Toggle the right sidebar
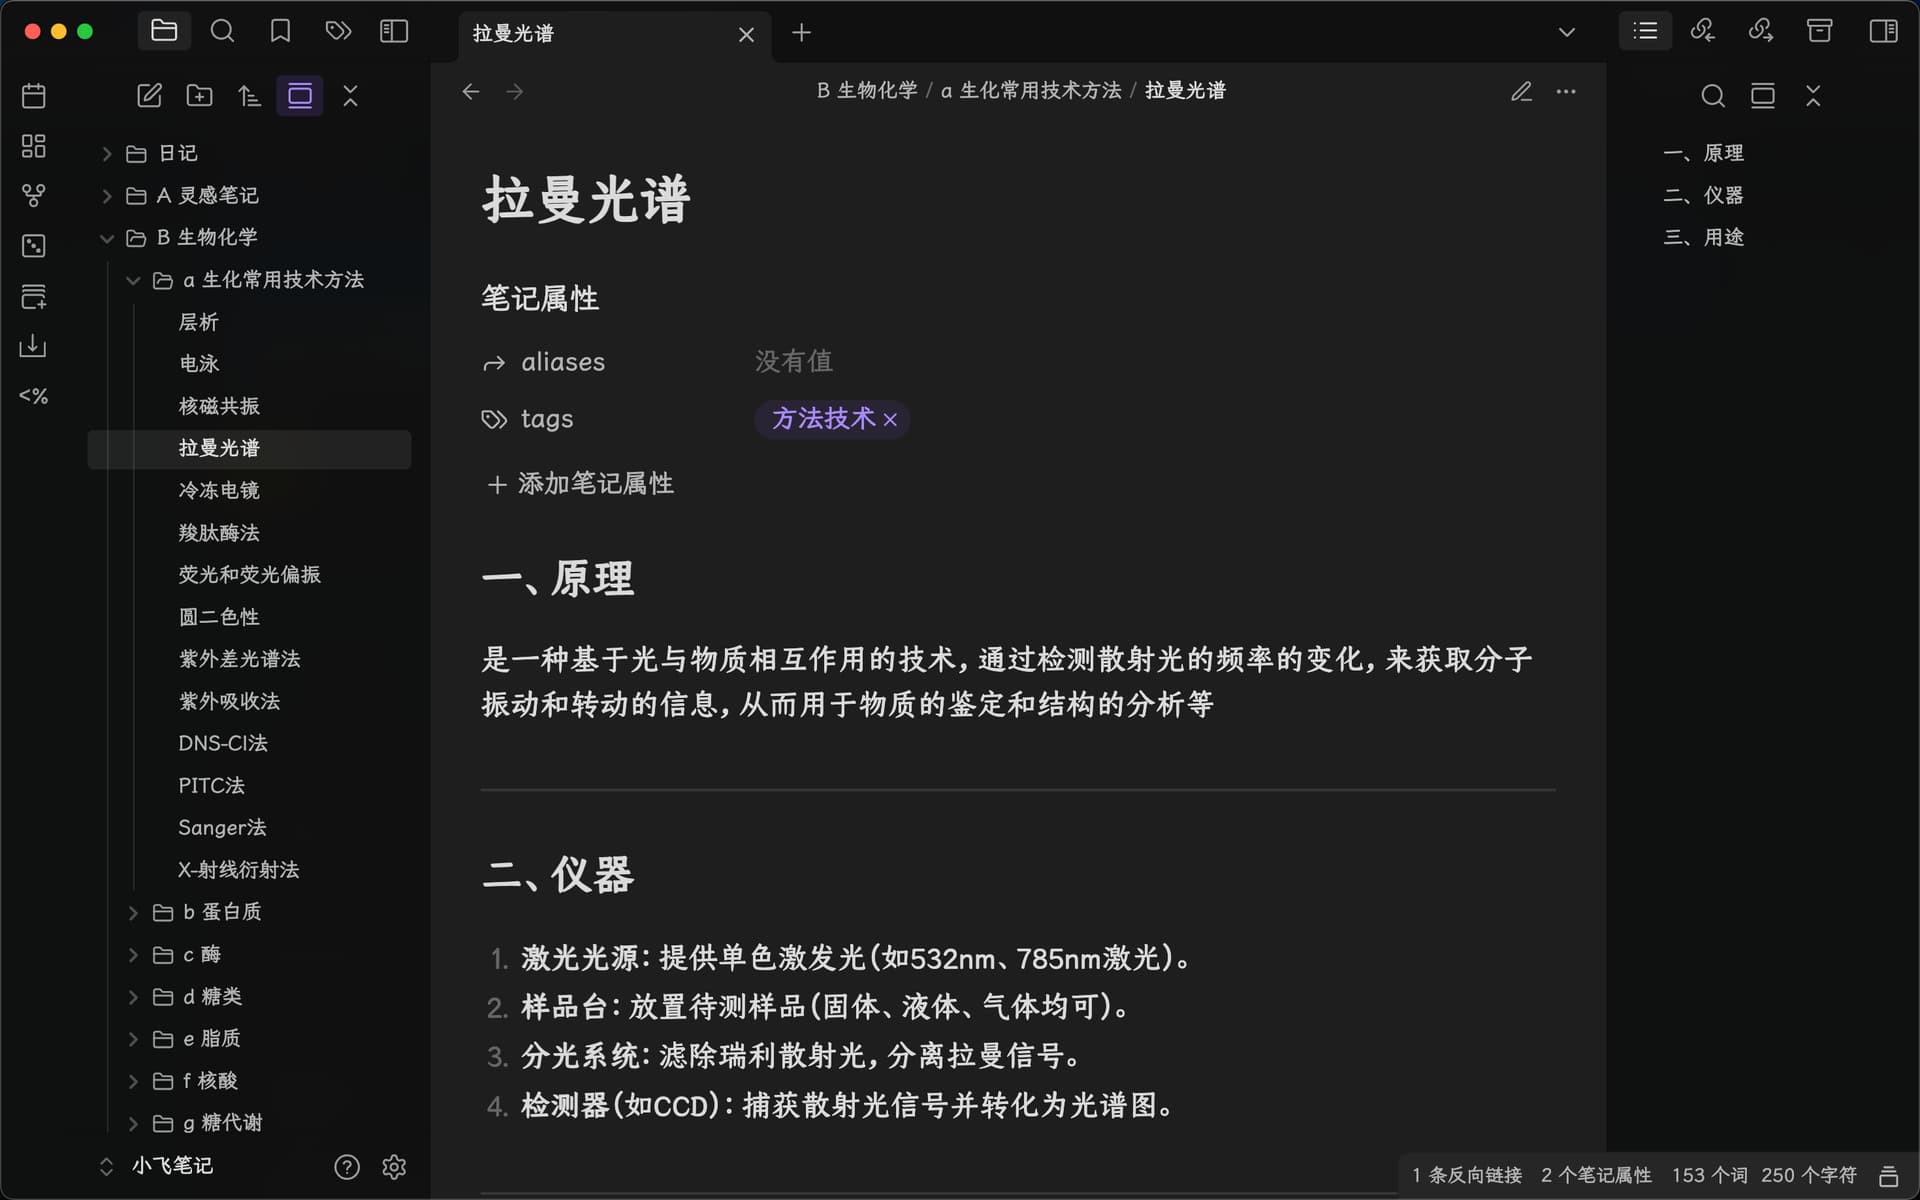This screenshot has width=1920, height=1200. pos(1883,32)
